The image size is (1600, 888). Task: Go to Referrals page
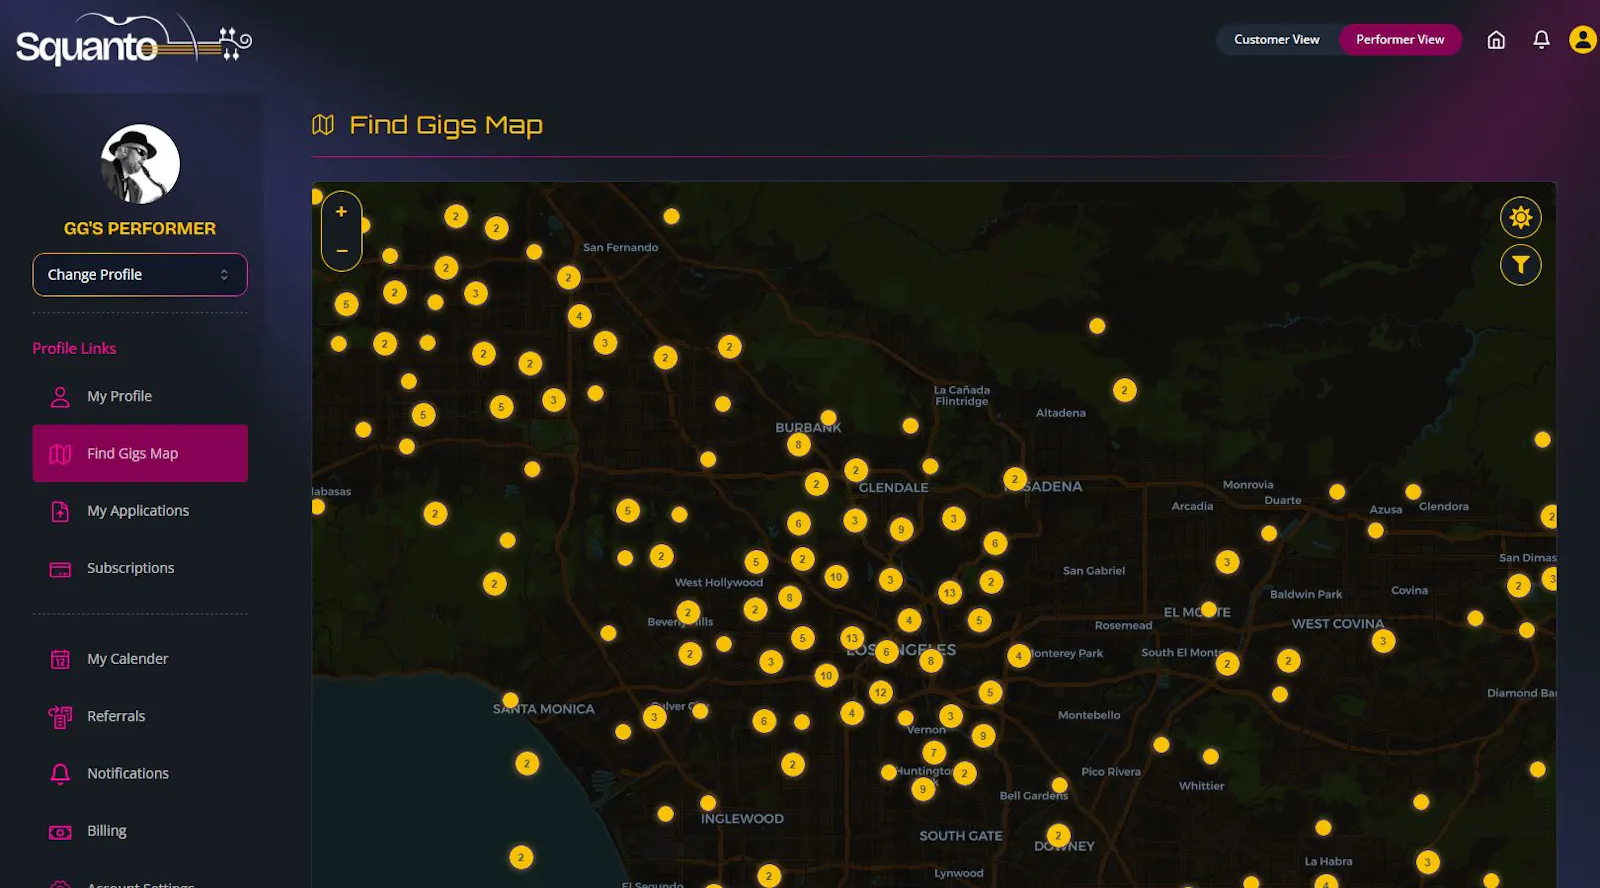140,716
